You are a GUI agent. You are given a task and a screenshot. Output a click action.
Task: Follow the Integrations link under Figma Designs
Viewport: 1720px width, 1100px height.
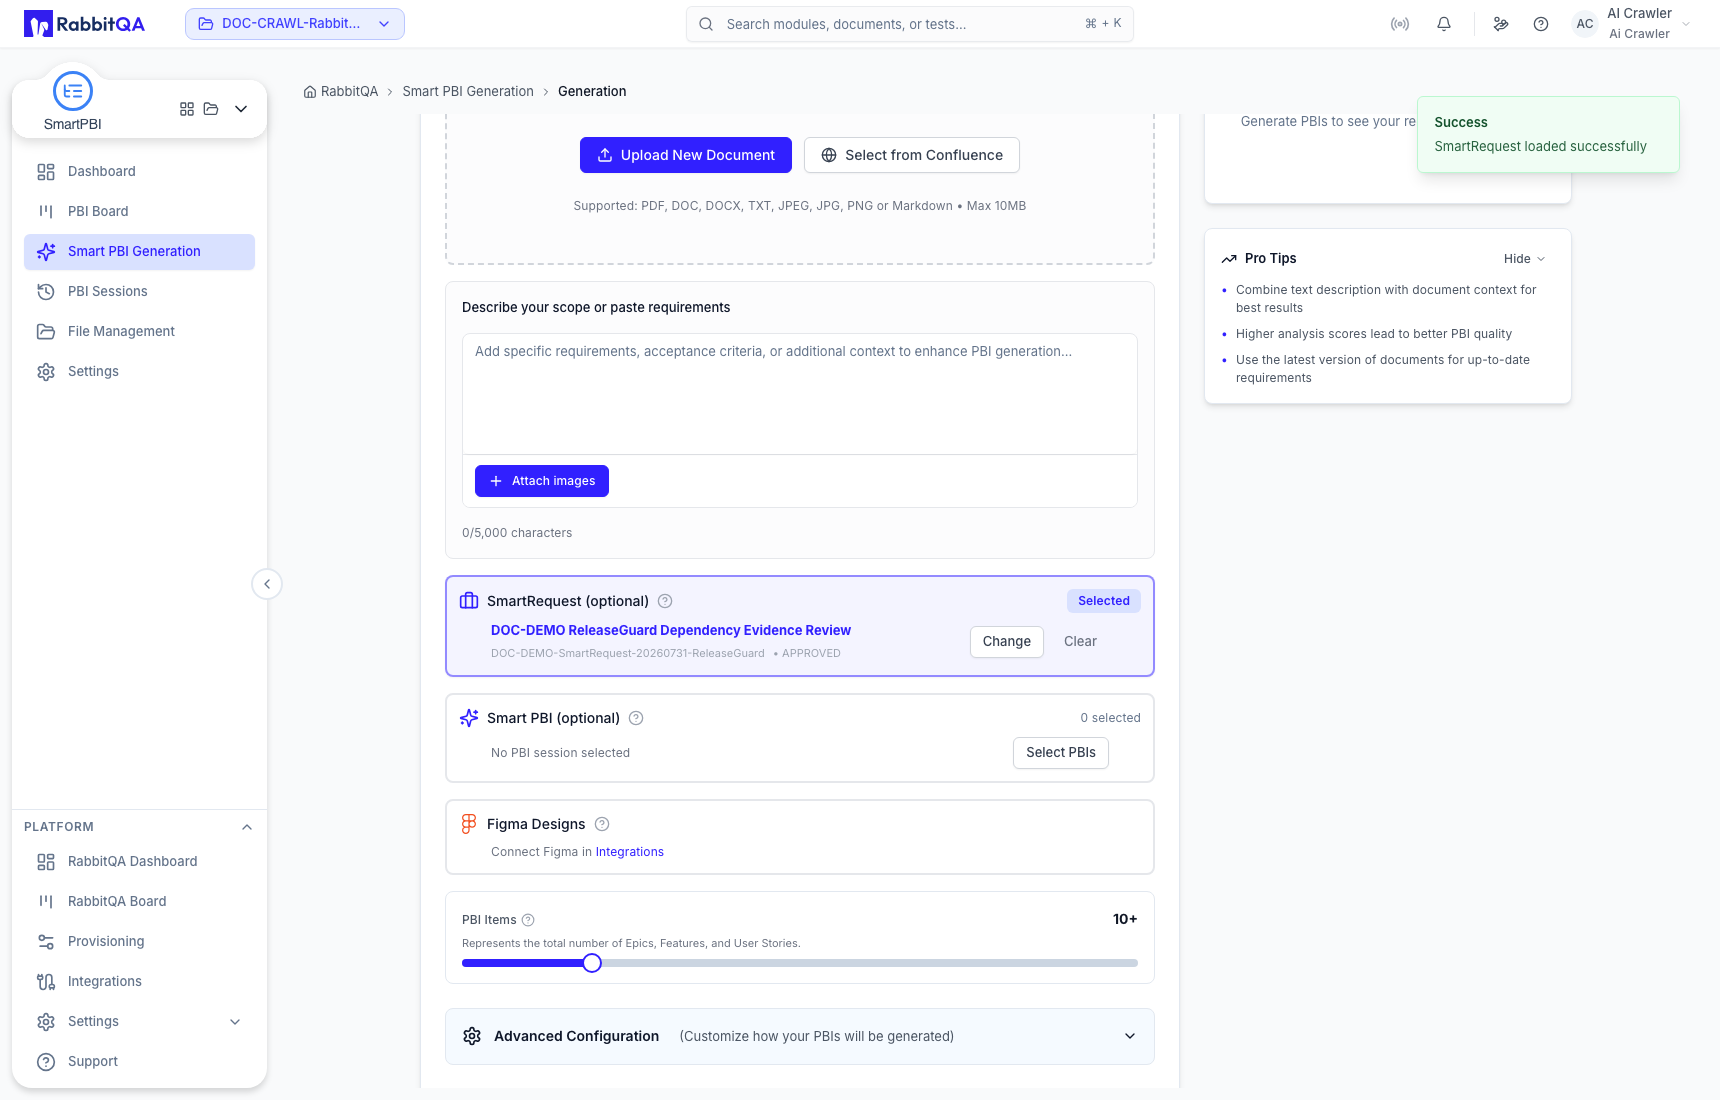(x=630, y=852)
